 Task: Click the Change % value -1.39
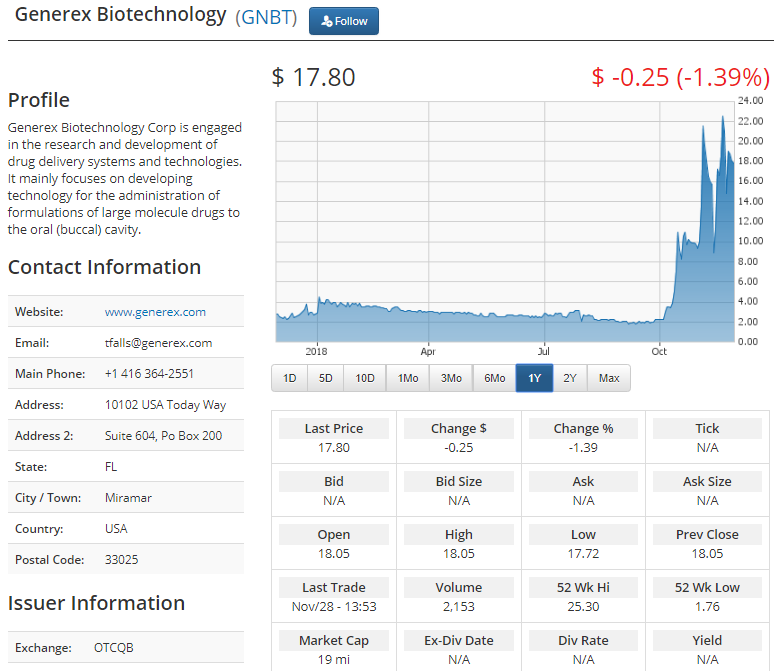point(583,448)
